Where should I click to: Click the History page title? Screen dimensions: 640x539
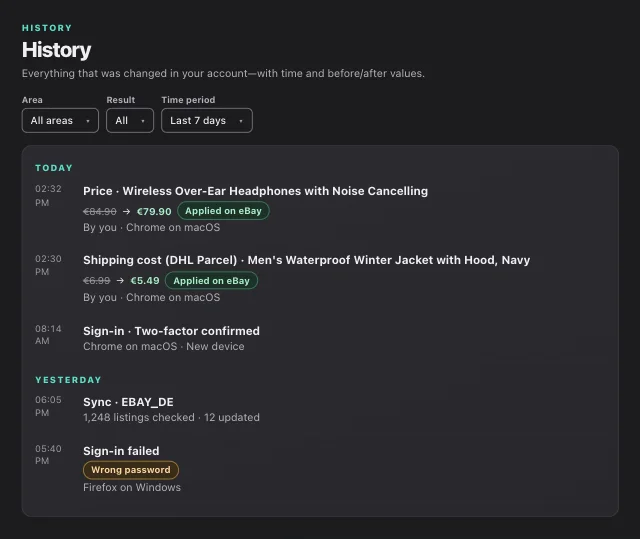(56, 50)
